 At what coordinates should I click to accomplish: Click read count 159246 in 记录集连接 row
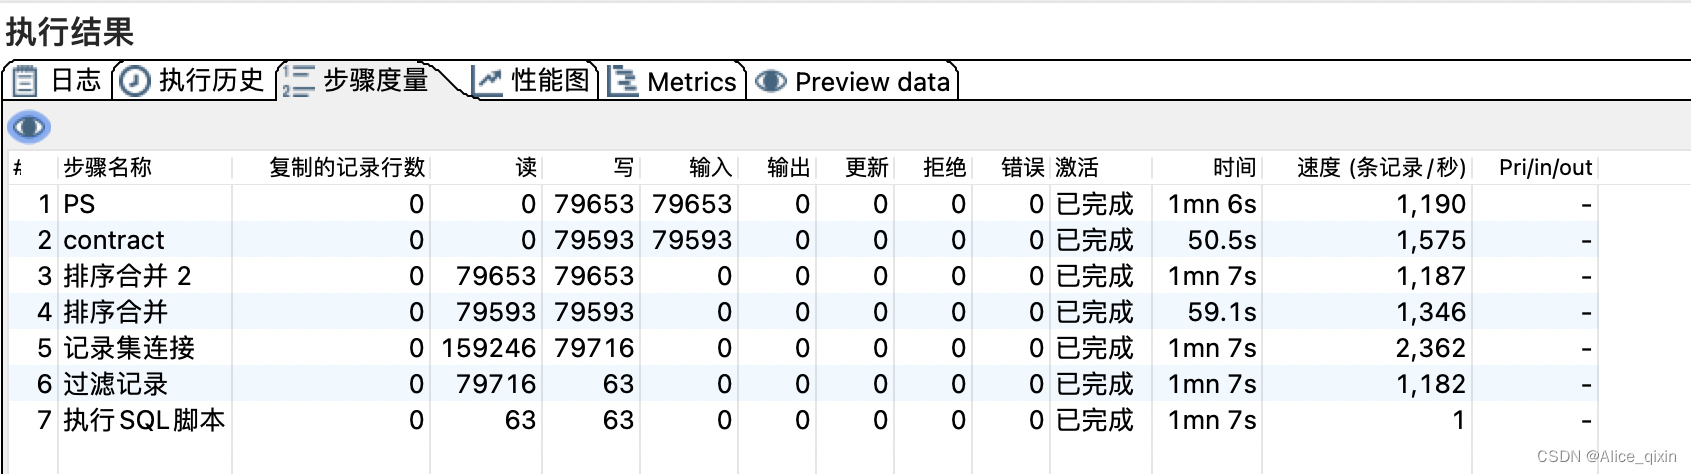coord(488,348)
